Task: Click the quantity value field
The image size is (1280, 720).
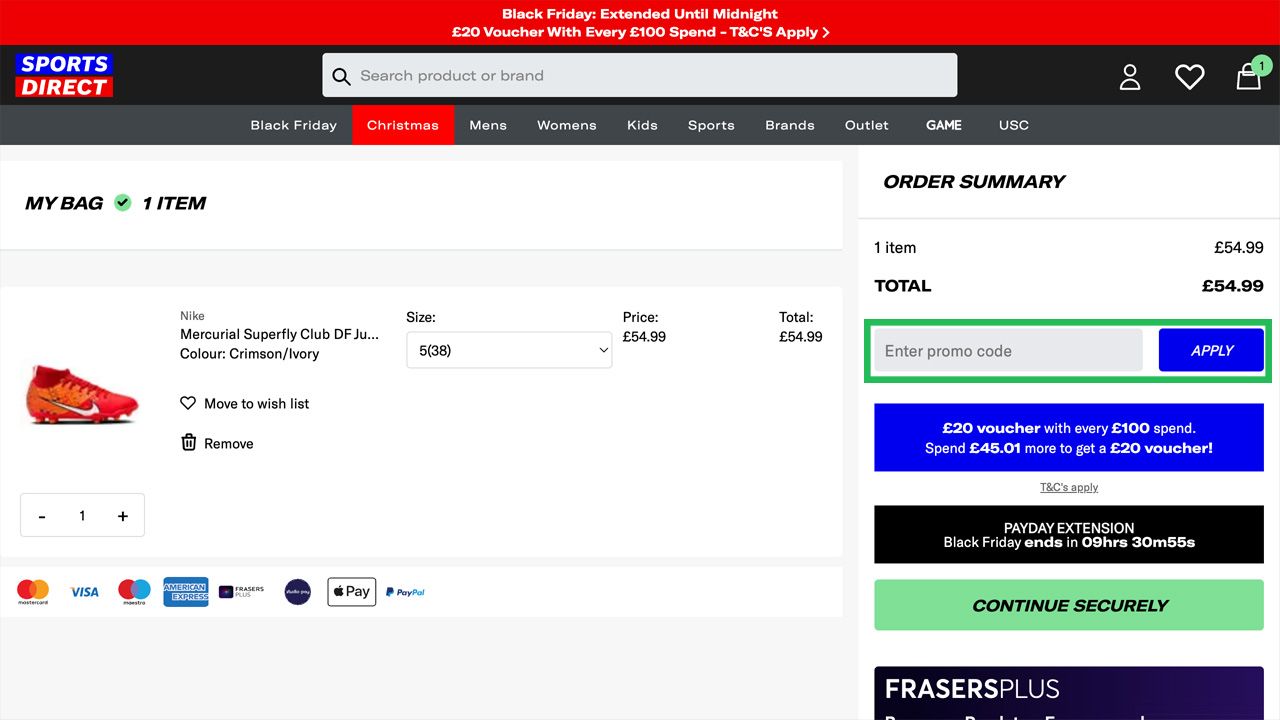Action: click(82, 516)
